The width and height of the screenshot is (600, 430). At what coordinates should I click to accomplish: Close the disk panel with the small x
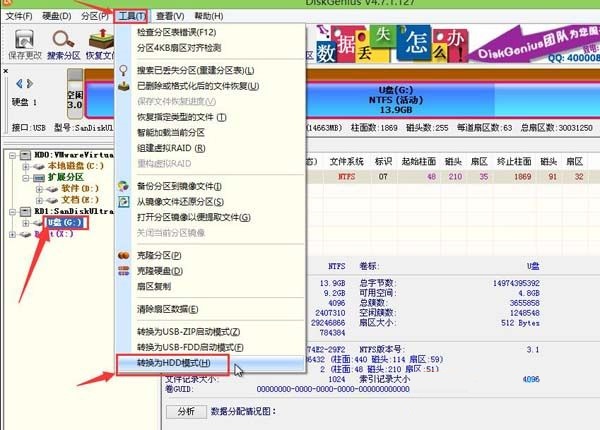click(x=5, y=71)
